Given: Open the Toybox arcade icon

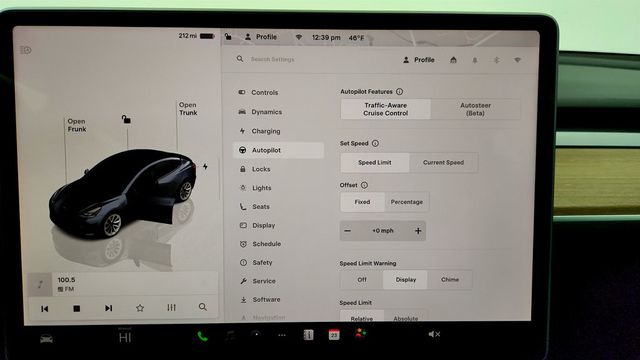Looking at the screenshot, I should click(360, 333).
